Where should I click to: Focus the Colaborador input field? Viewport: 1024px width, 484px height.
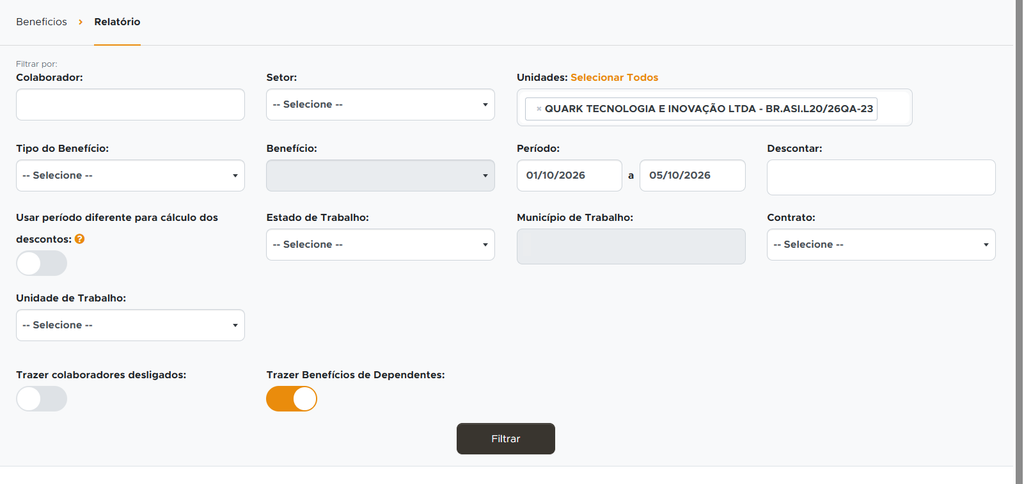tap(130, 105)
